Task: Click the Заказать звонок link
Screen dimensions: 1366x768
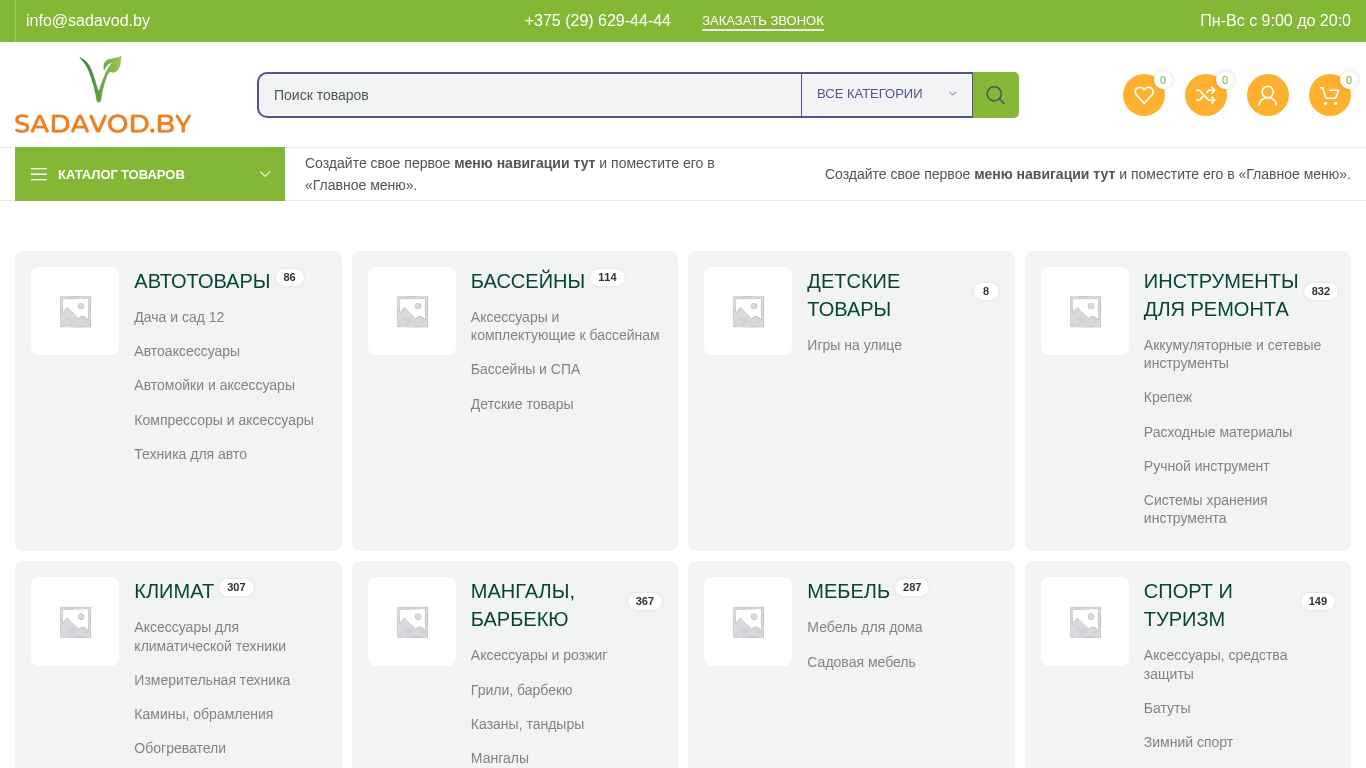Action: click(763, 21)
